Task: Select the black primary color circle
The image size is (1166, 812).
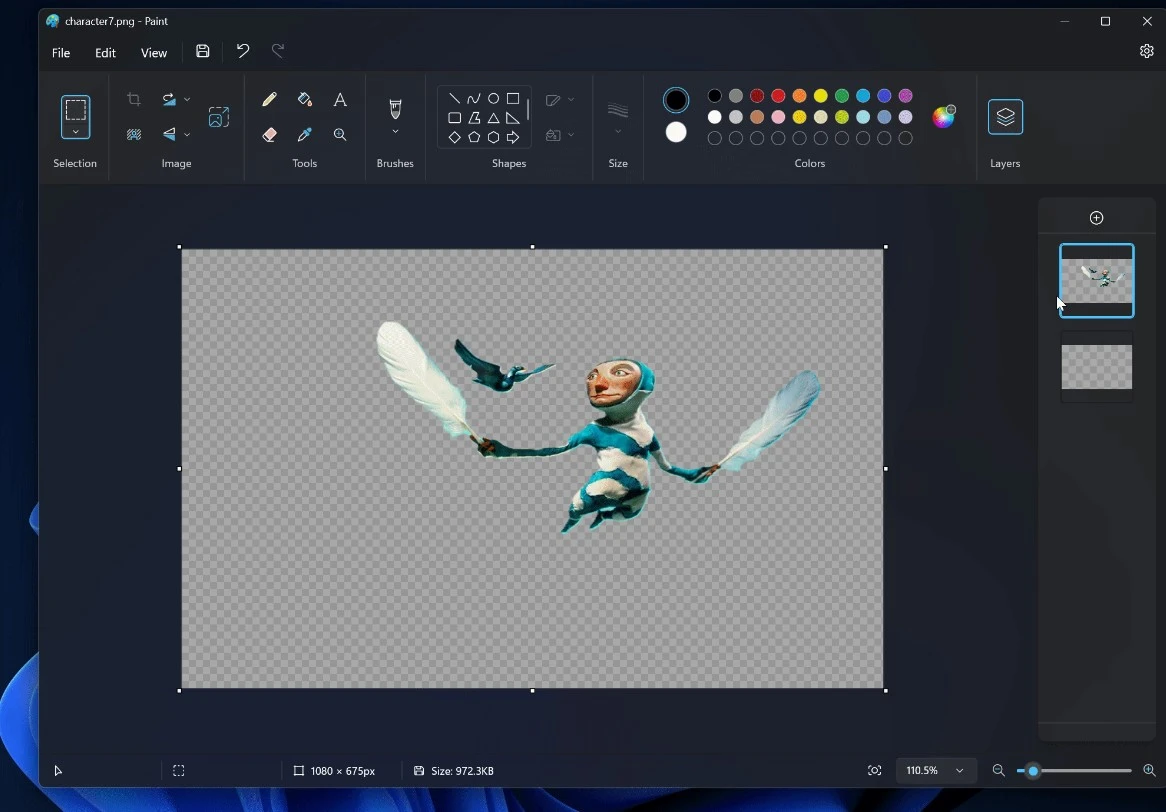Action: coord(676,100)
